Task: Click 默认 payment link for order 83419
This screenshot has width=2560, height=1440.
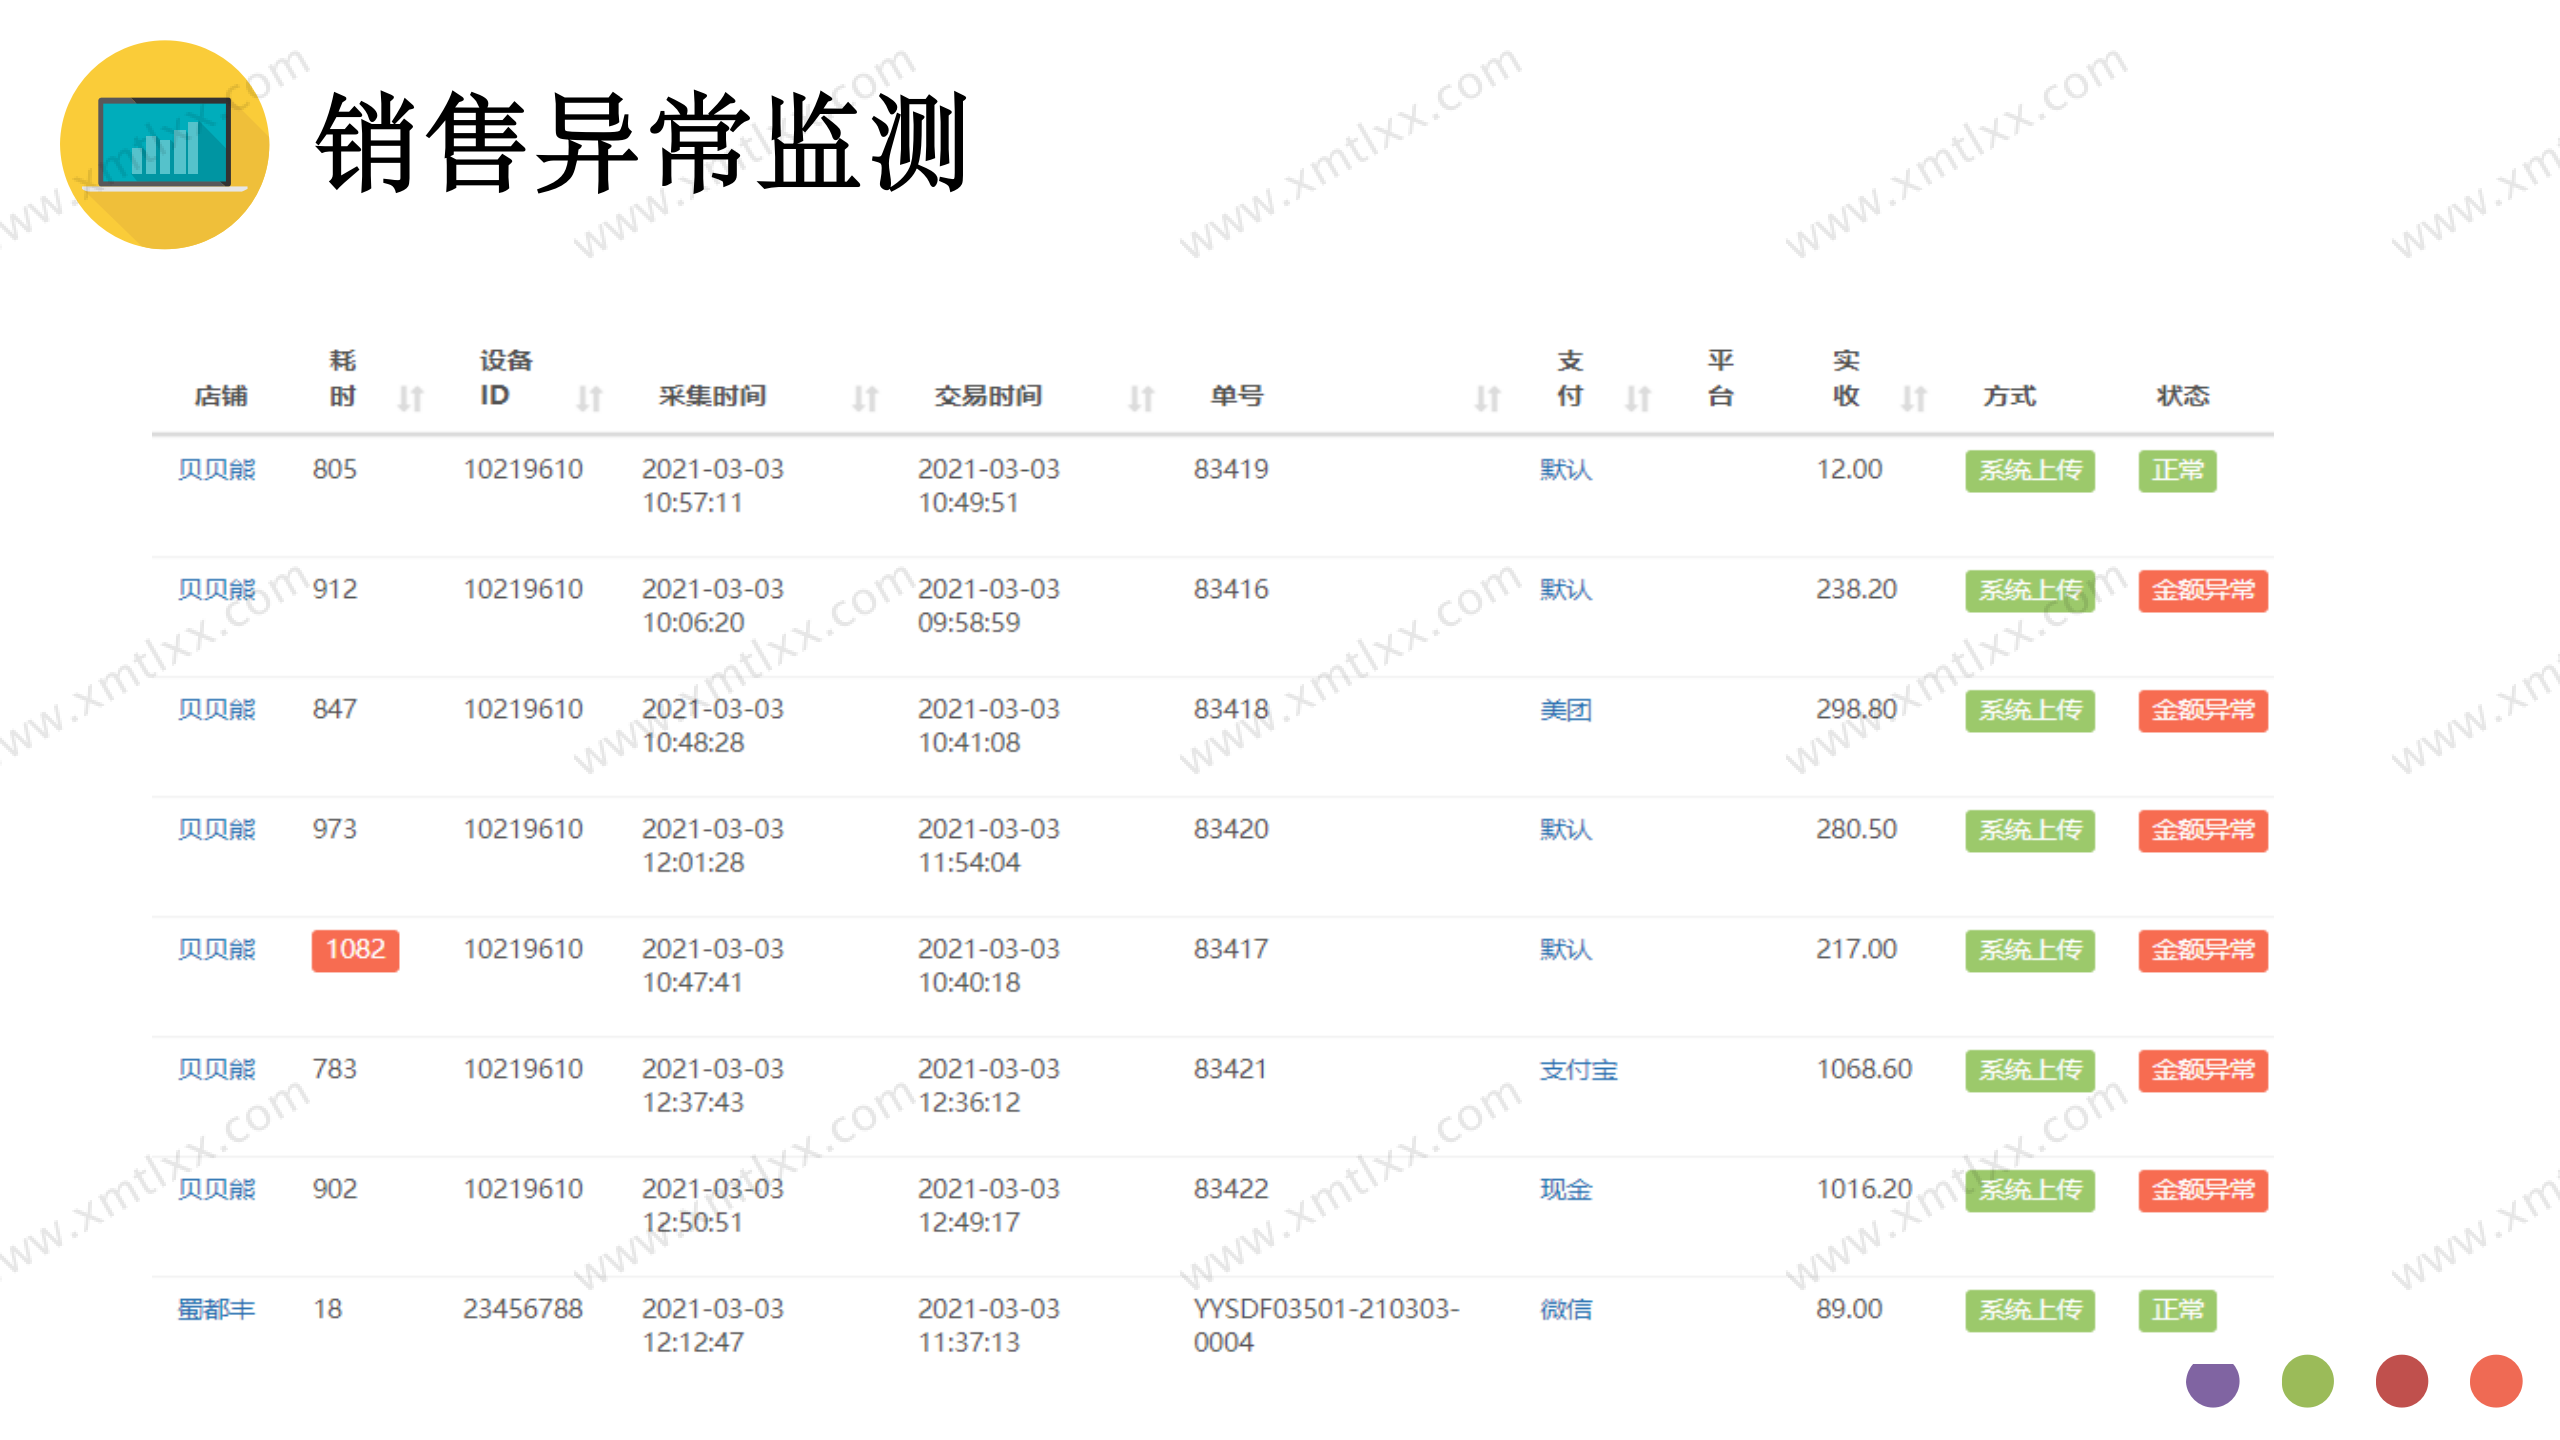Action: point(1566,469)
